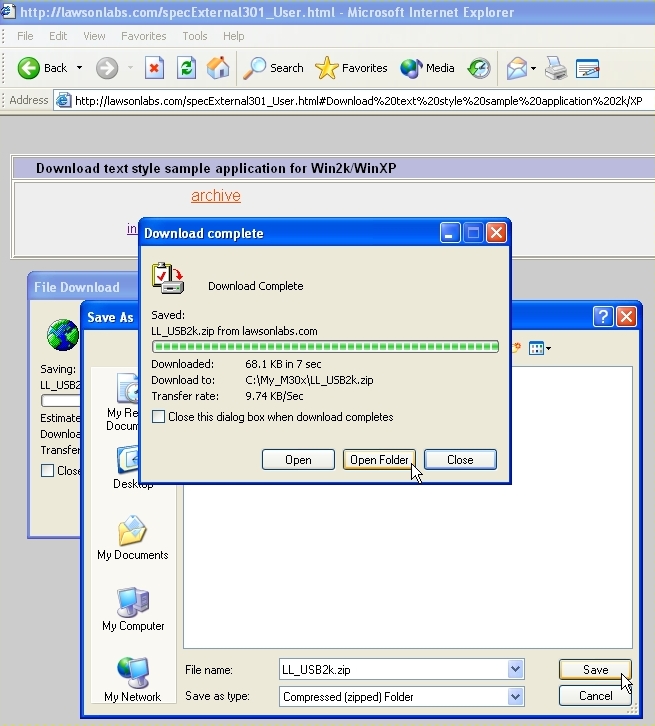Open the View menu
The image size is (655, 726).
[94, 36]
